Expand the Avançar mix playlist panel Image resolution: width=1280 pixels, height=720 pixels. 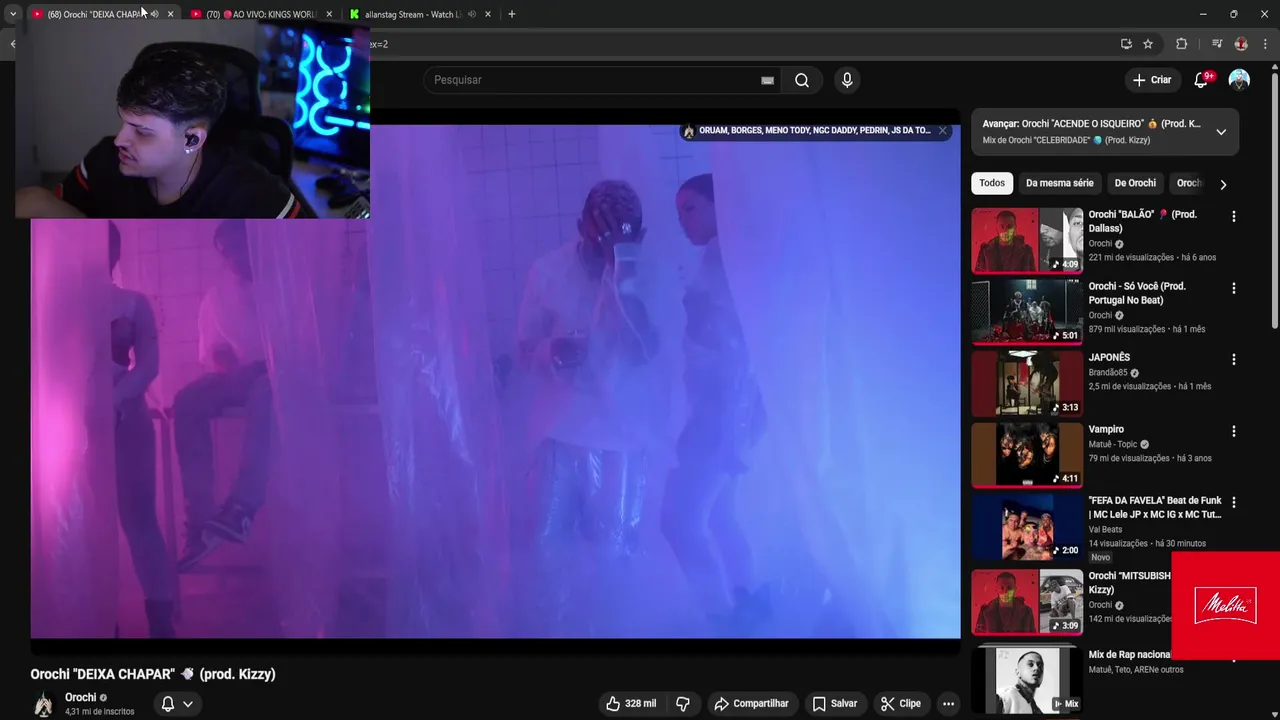pos(1221,131)
